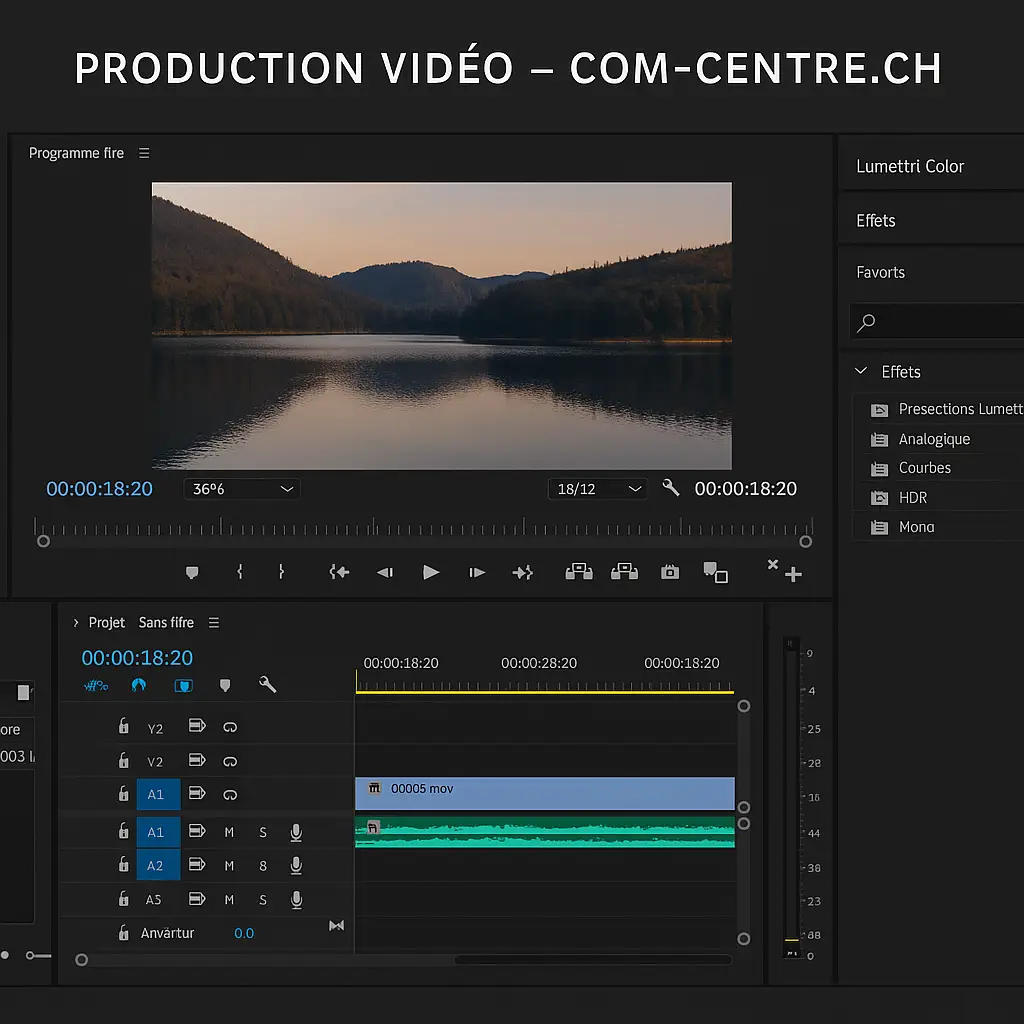This screenshot has width=1024, height=1024.
Task: Open the 36% zoom level dropdown
Action: pos(242,489)
